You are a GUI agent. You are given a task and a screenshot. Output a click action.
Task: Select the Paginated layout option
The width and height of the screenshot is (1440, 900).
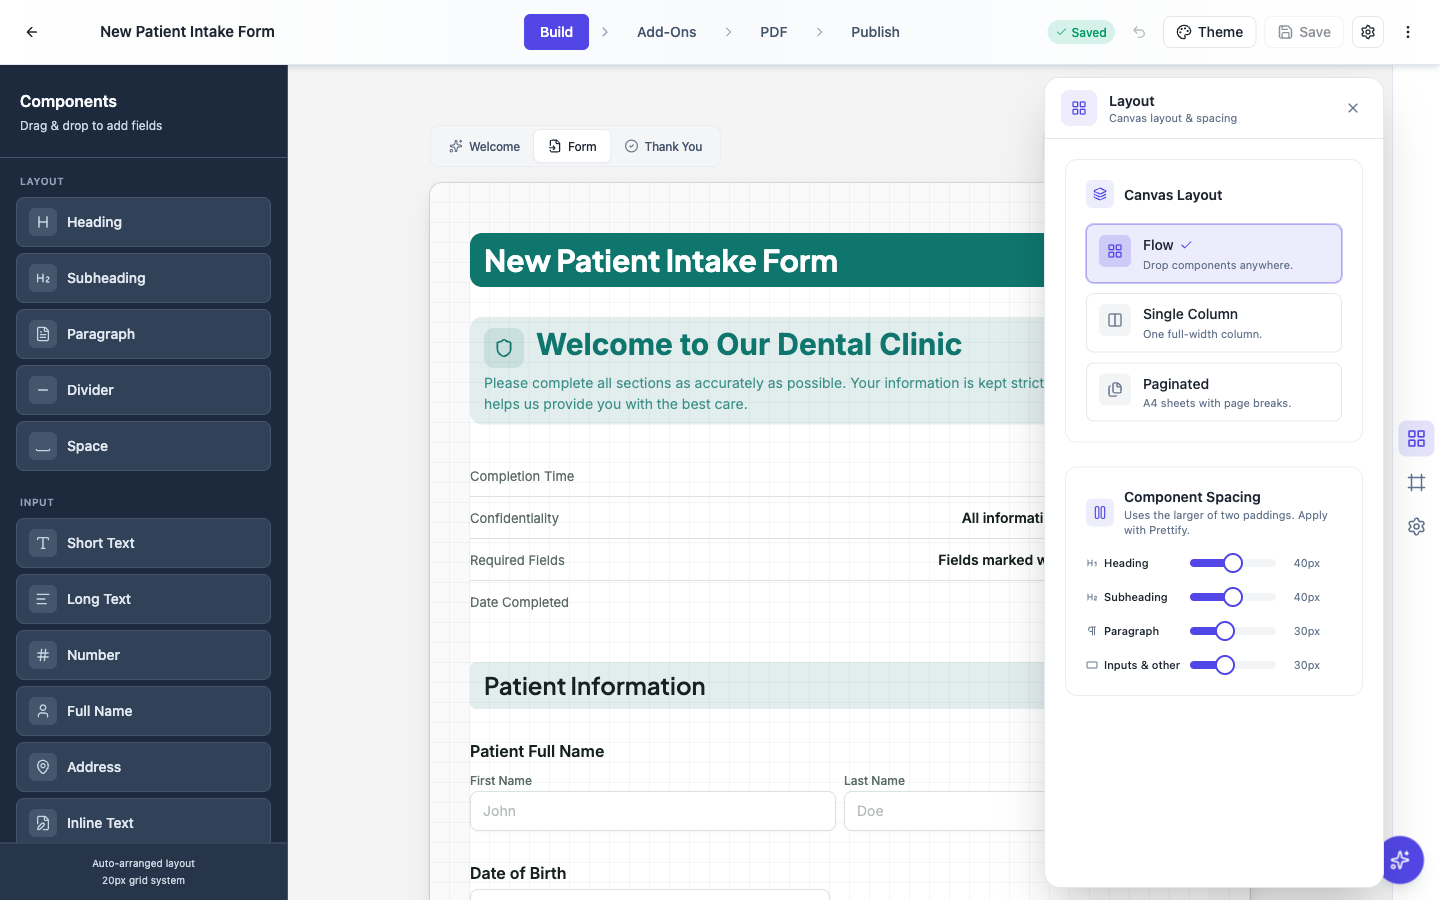1214,392
